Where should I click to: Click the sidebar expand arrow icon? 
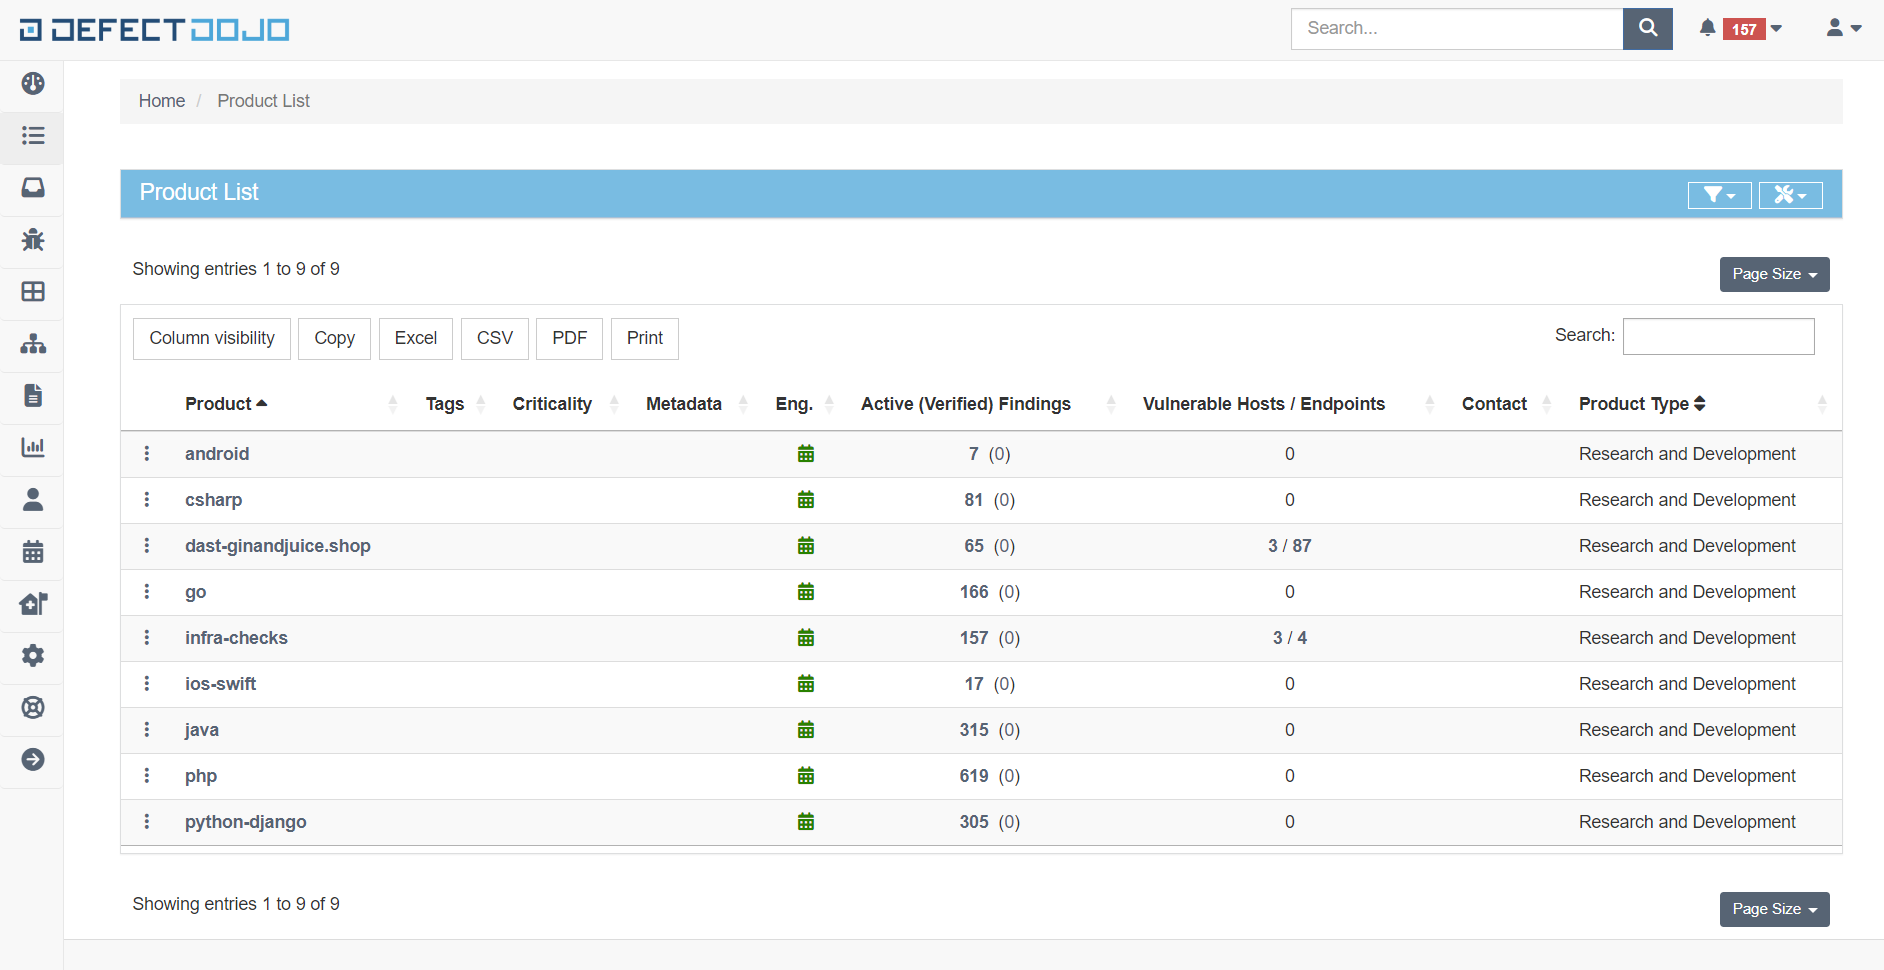[x=33, y=760]
